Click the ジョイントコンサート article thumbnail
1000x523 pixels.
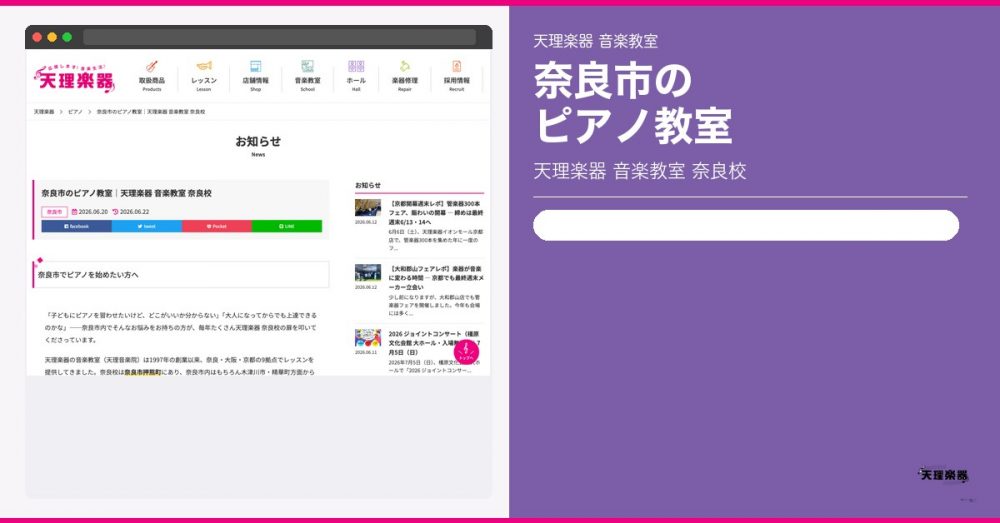368,338
